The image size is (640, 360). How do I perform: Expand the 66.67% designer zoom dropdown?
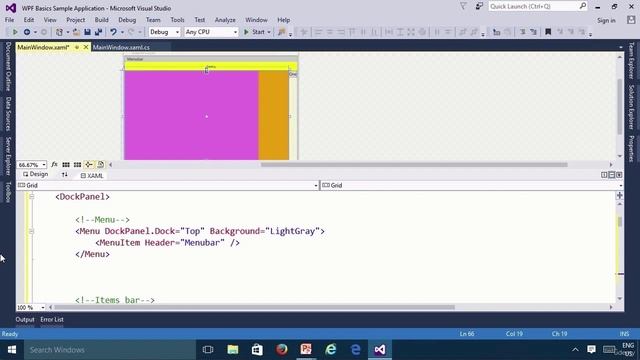pyautogui.click(x=32, y=165)
